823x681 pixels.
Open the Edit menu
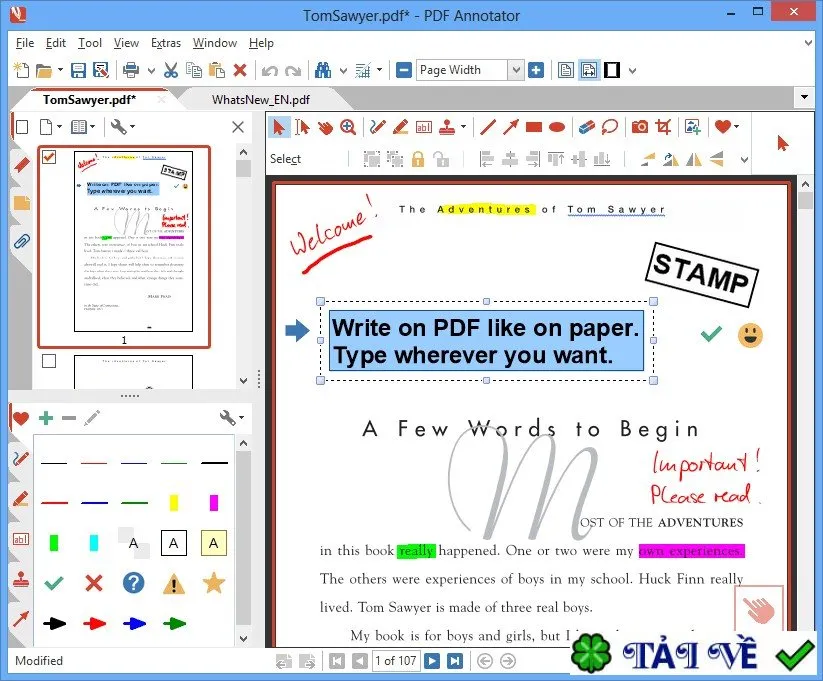[x=56, y=43]
